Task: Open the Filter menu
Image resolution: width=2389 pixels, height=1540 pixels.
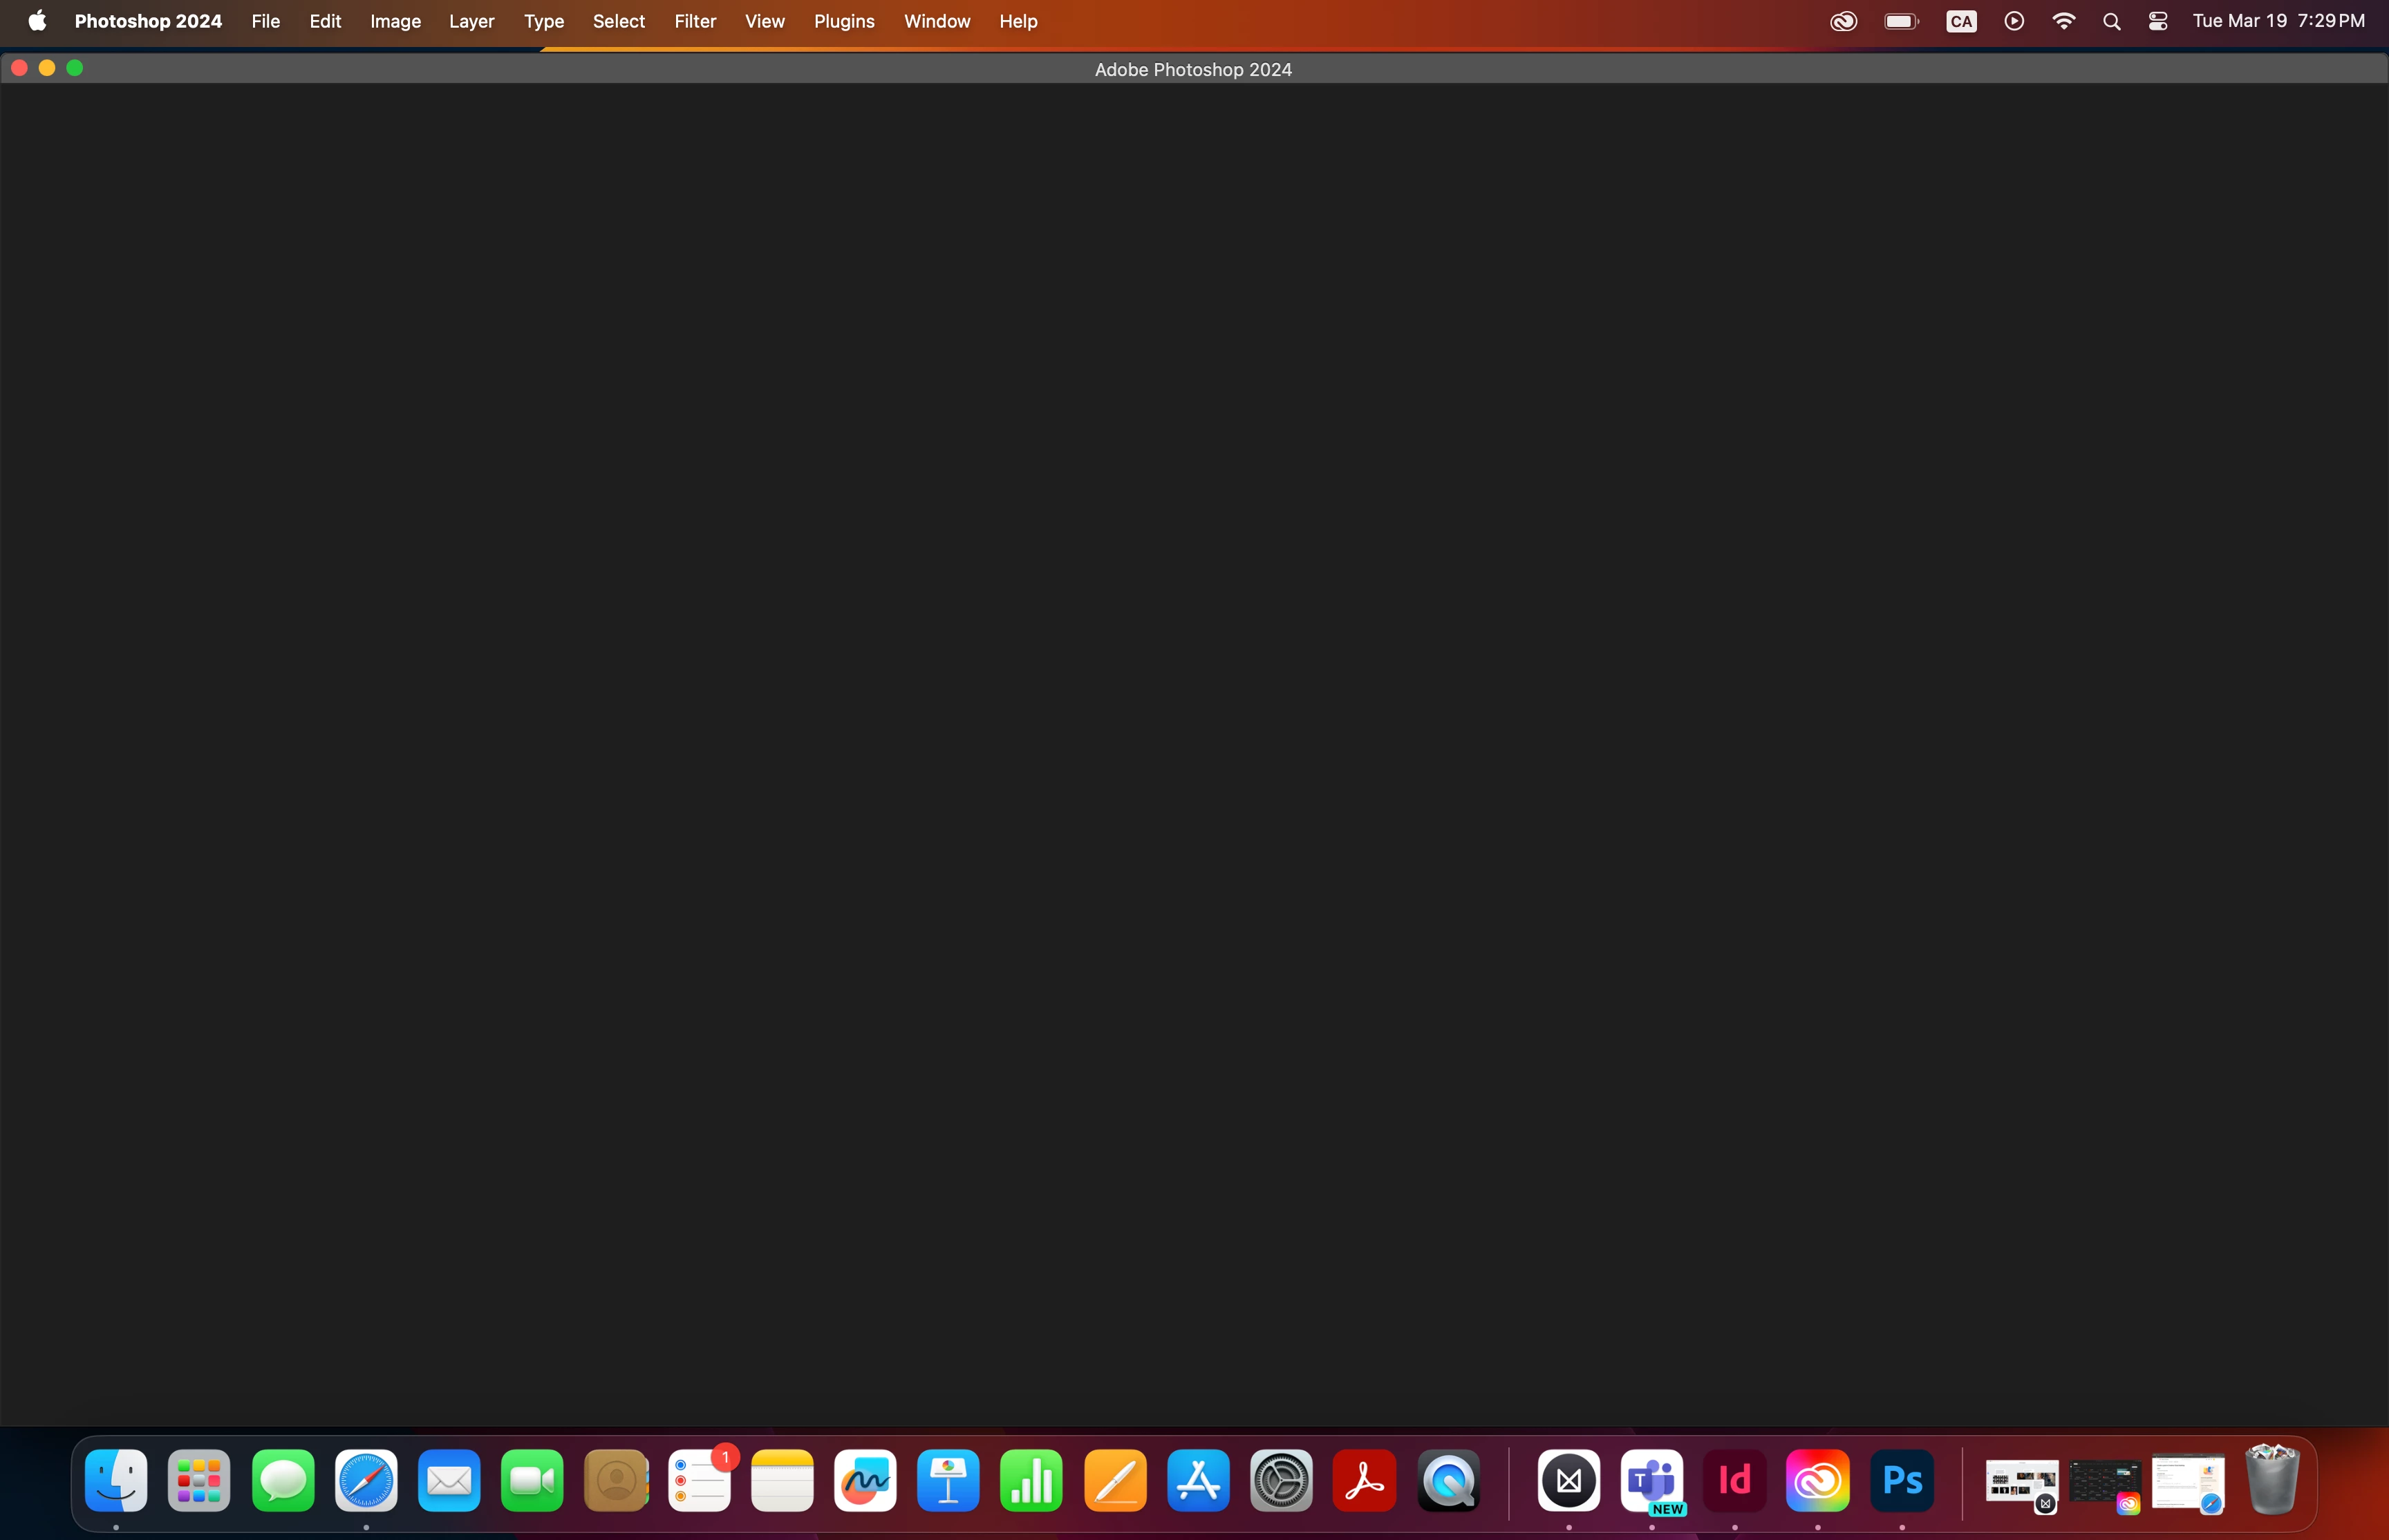Action: (695, 21)
